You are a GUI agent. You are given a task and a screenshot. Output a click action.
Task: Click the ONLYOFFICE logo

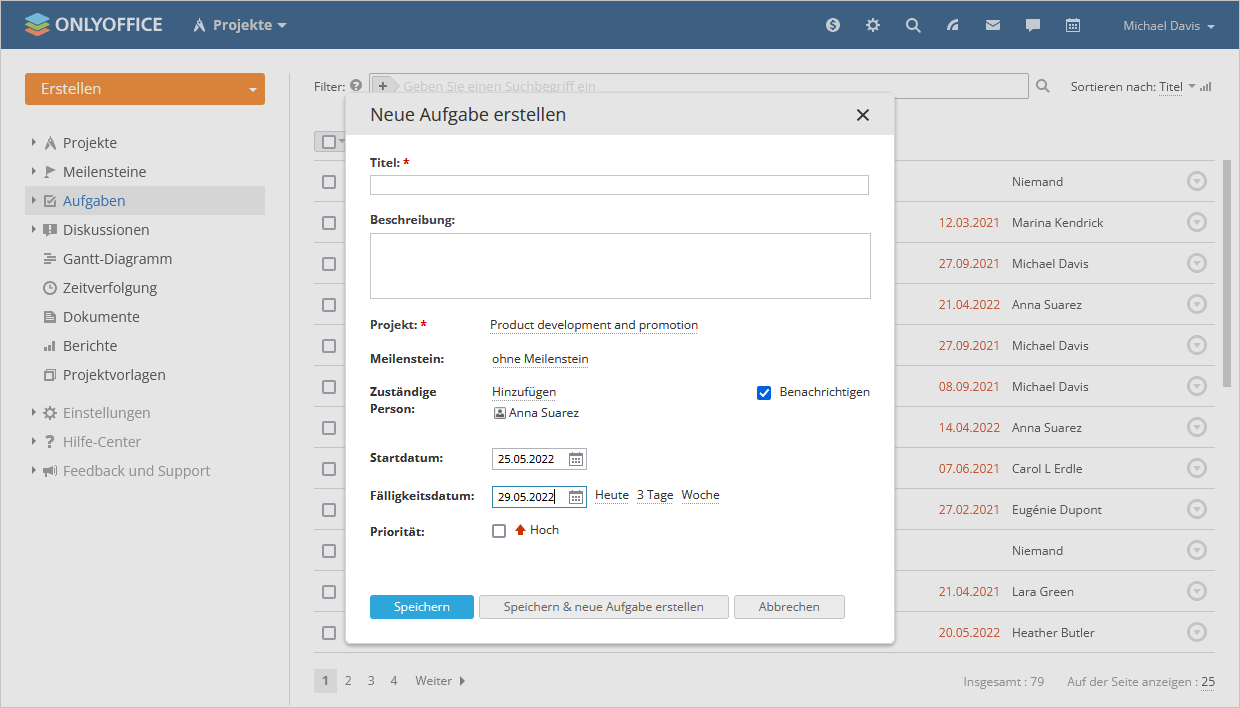click(x=93, y=25)
